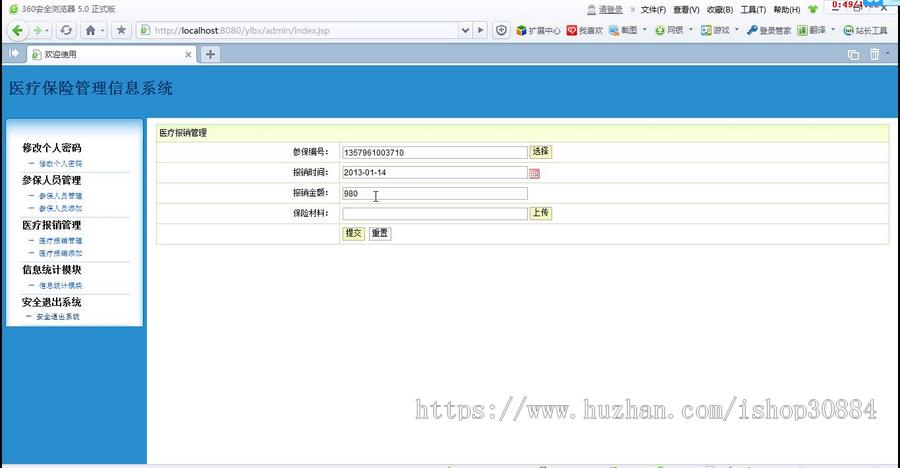The height and width of the screenshot is (468, 900).
Task: Open the 帮助(H) menu
Action: [x=786, y=10]
